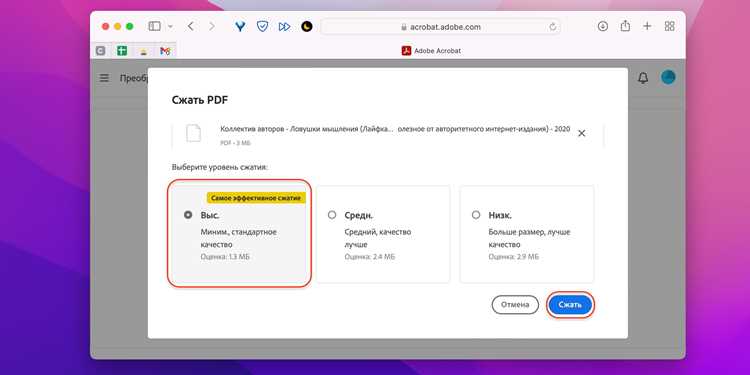Image resolution: width=750 pixels, height=375 pixels.
Task: Open the gray C pinned tab
Action: coord(100,50)
